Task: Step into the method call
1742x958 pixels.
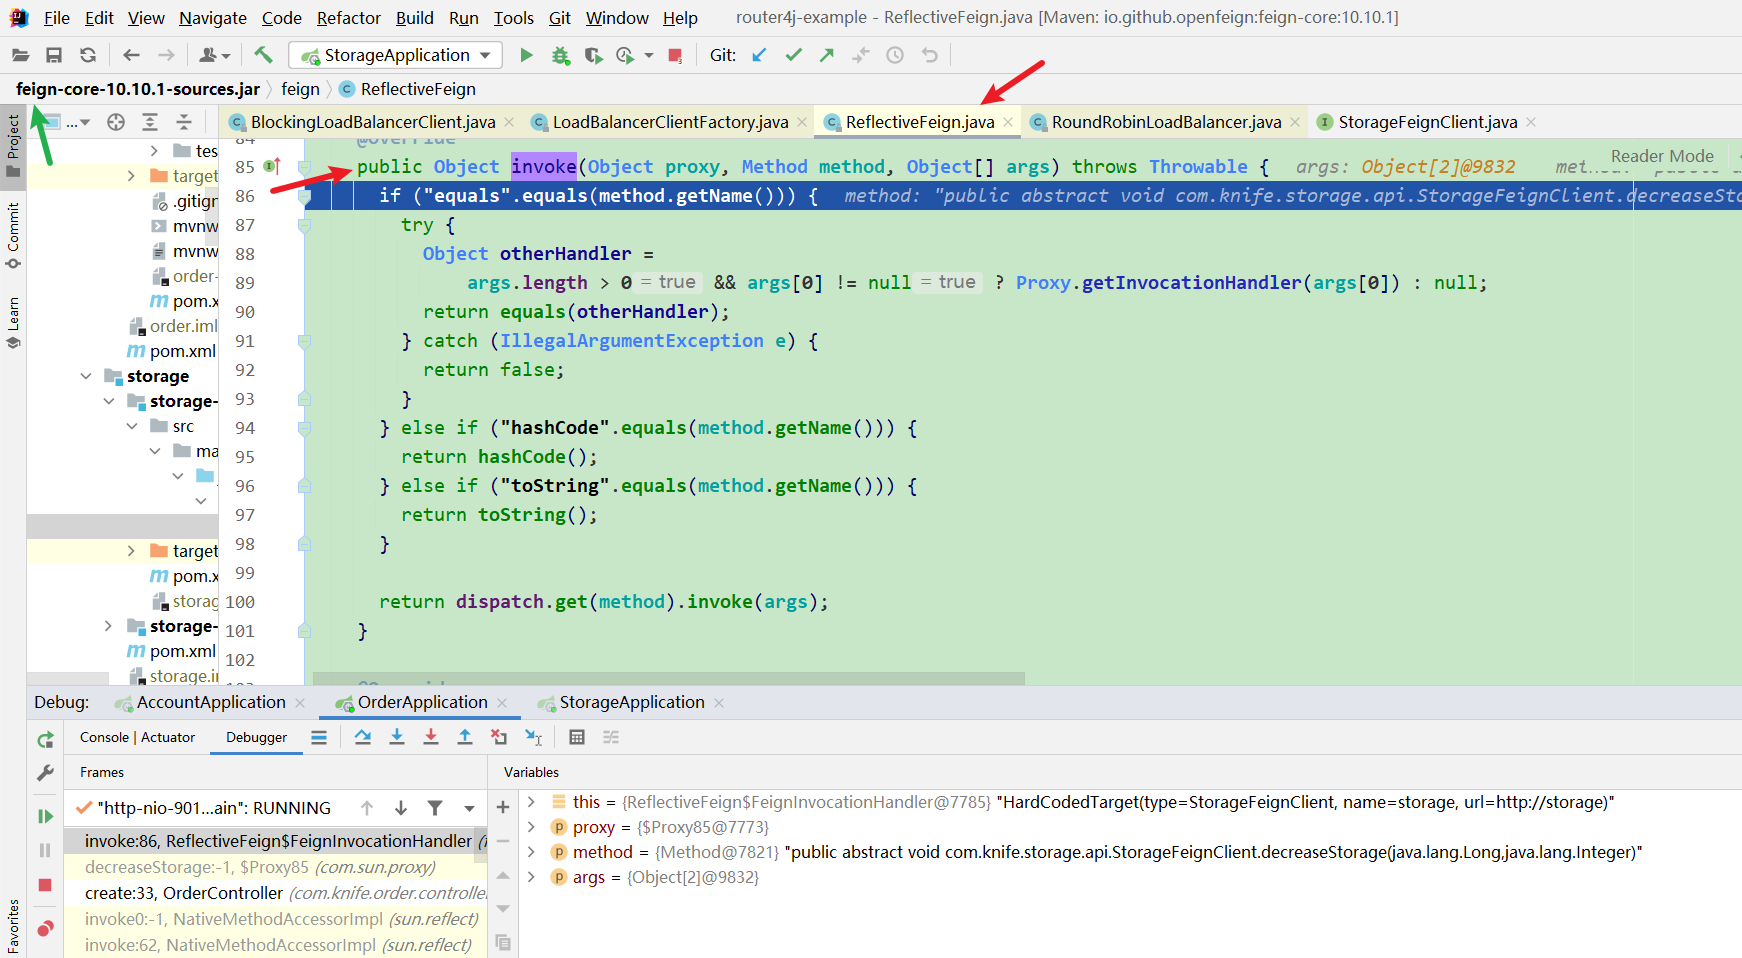Action: (x=397, y=737)
